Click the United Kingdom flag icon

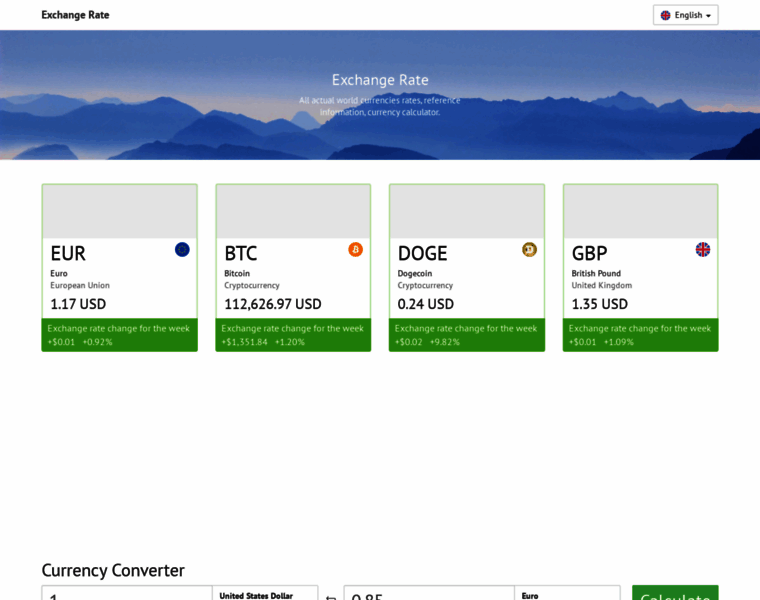coord(703,250)
